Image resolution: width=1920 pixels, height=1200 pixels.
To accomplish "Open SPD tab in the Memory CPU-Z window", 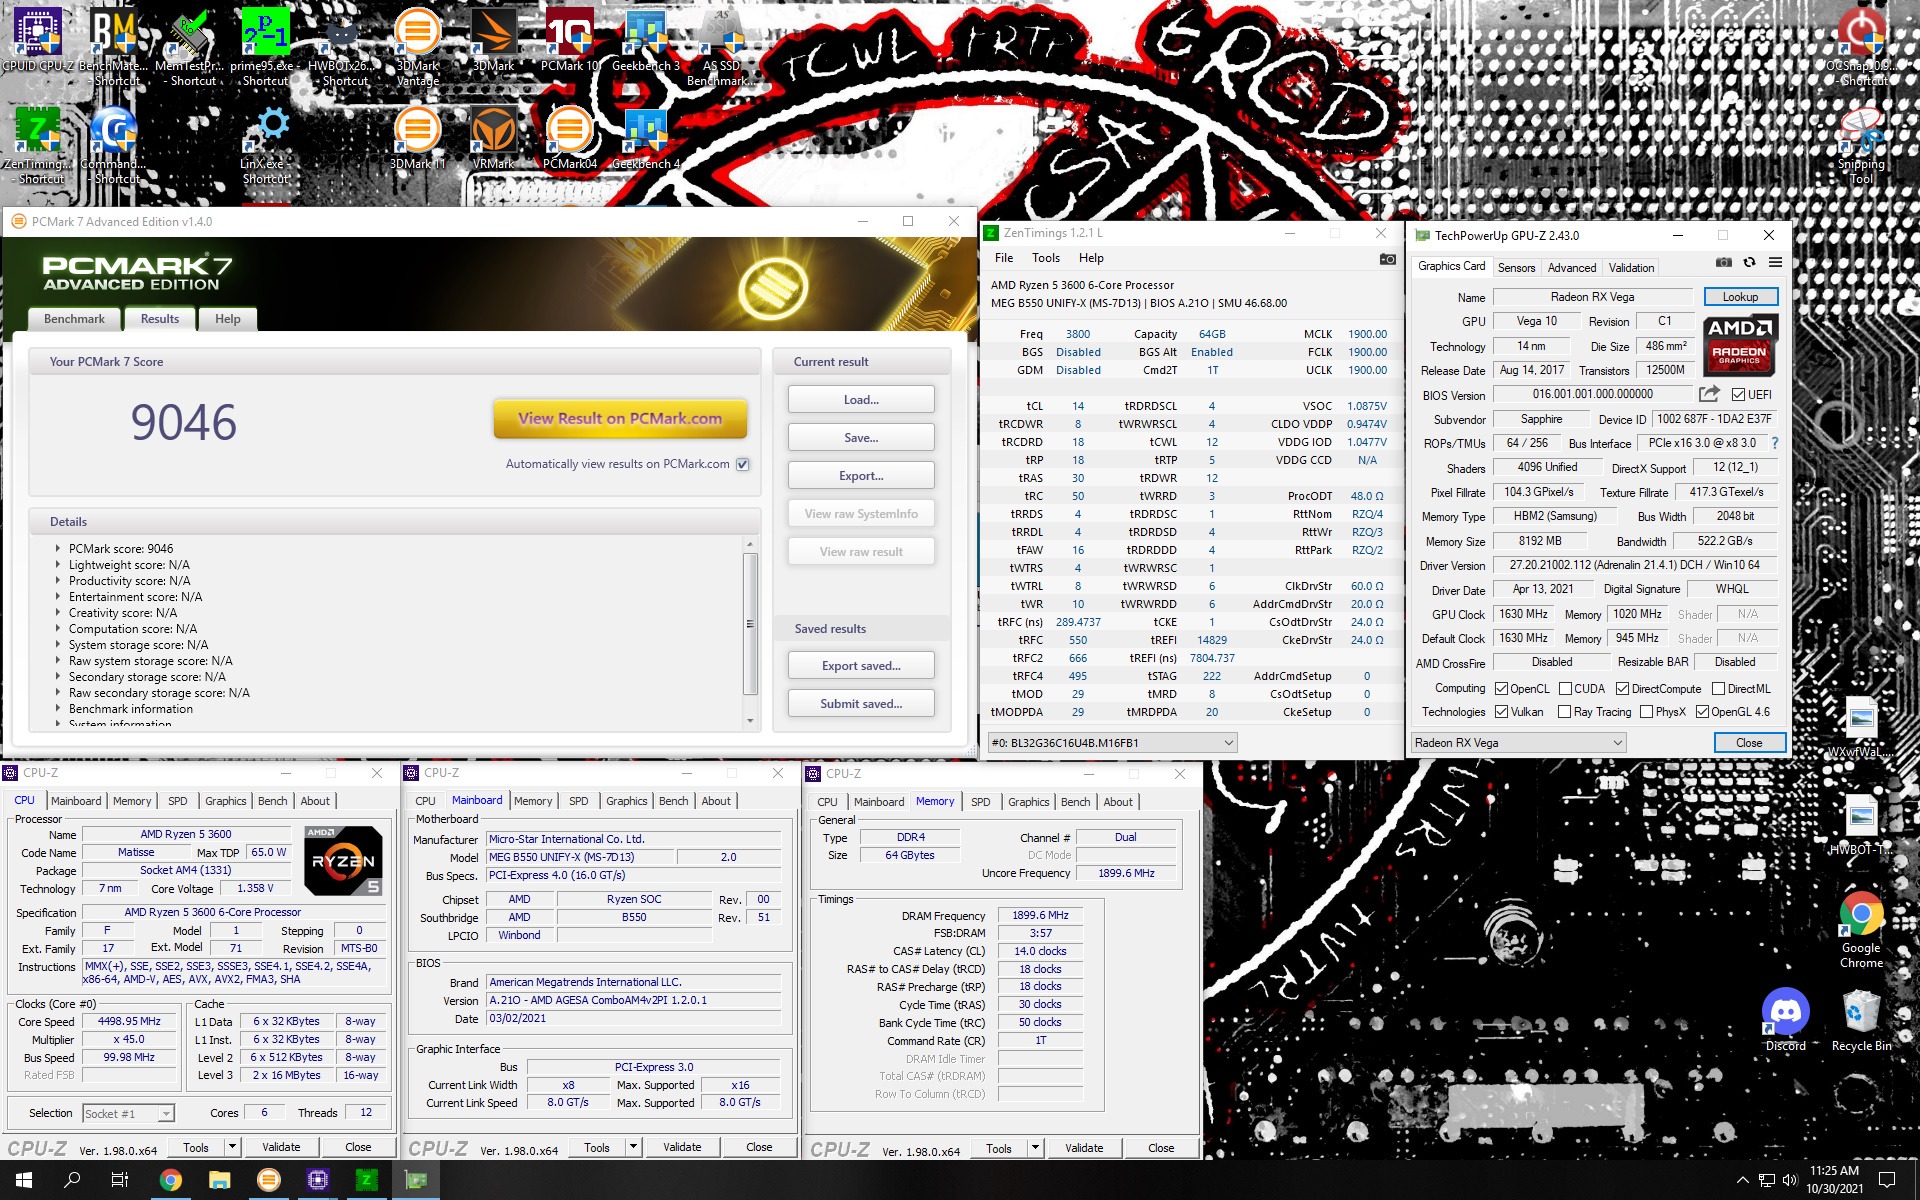I will (980, 802).
